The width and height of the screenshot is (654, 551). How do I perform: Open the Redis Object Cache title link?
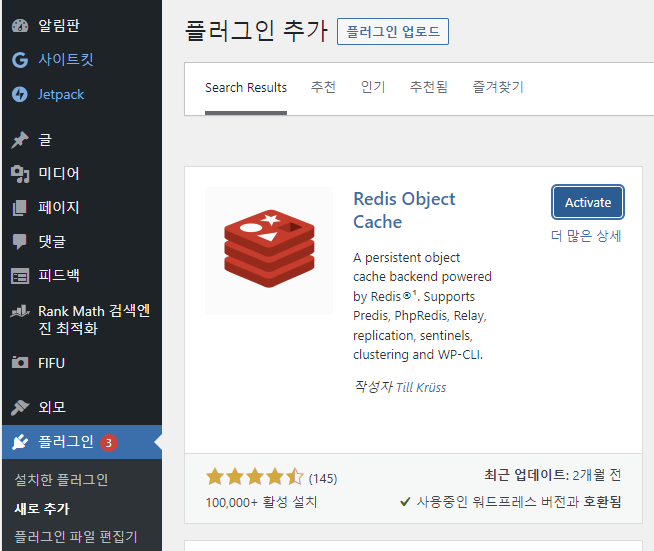tap(404, 210)
